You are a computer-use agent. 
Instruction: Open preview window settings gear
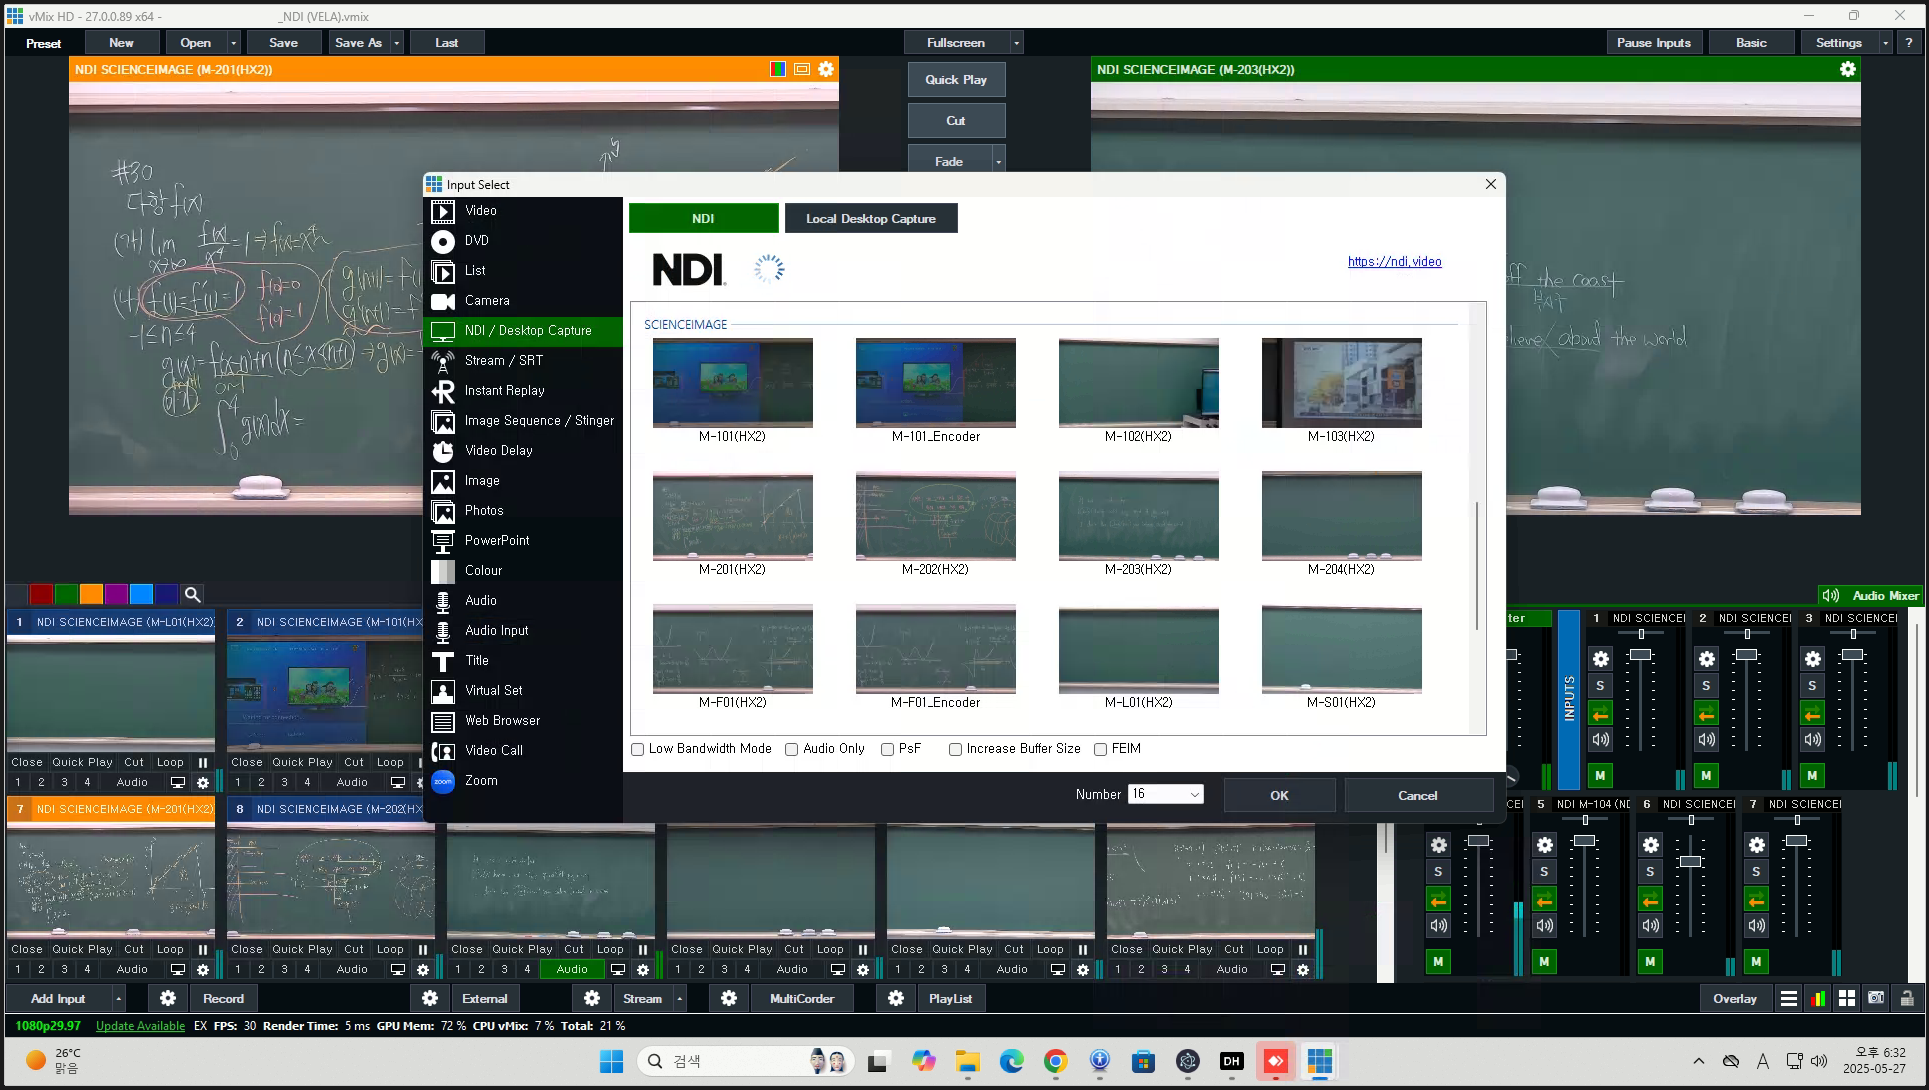point(826,69)
